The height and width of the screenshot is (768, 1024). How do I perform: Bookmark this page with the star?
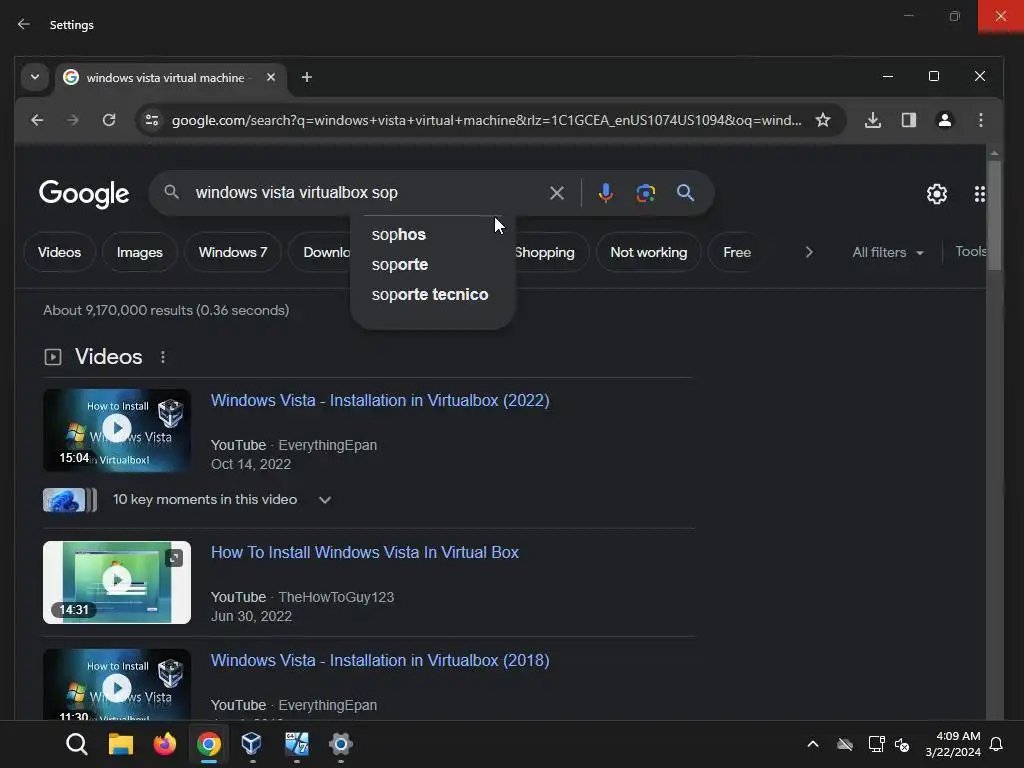823,120
